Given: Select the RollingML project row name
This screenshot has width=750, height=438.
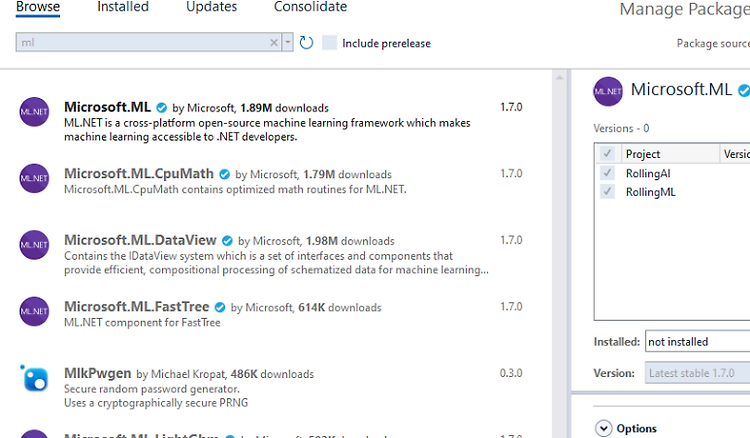Looking at the screenshot, I should (651, 192).
